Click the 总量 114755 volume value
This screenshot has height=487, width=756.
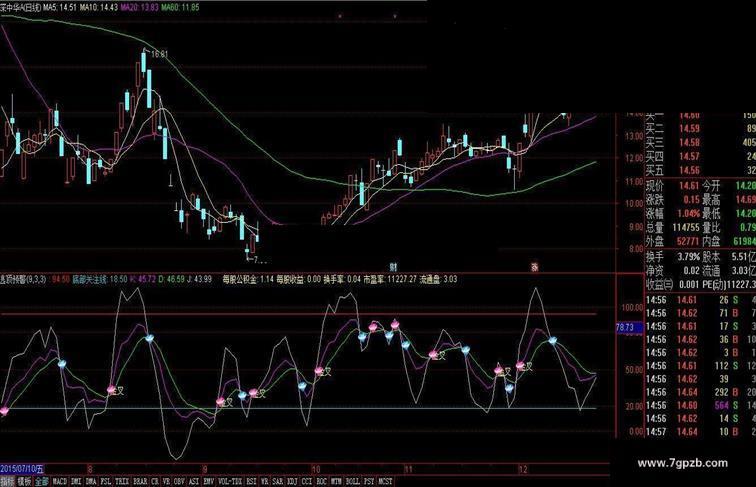673,227
